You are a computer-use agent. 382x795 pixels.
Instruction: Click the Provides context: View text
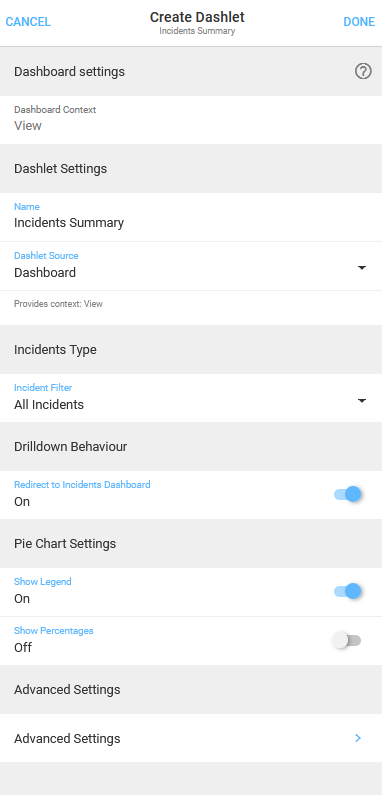click(58, 304)
